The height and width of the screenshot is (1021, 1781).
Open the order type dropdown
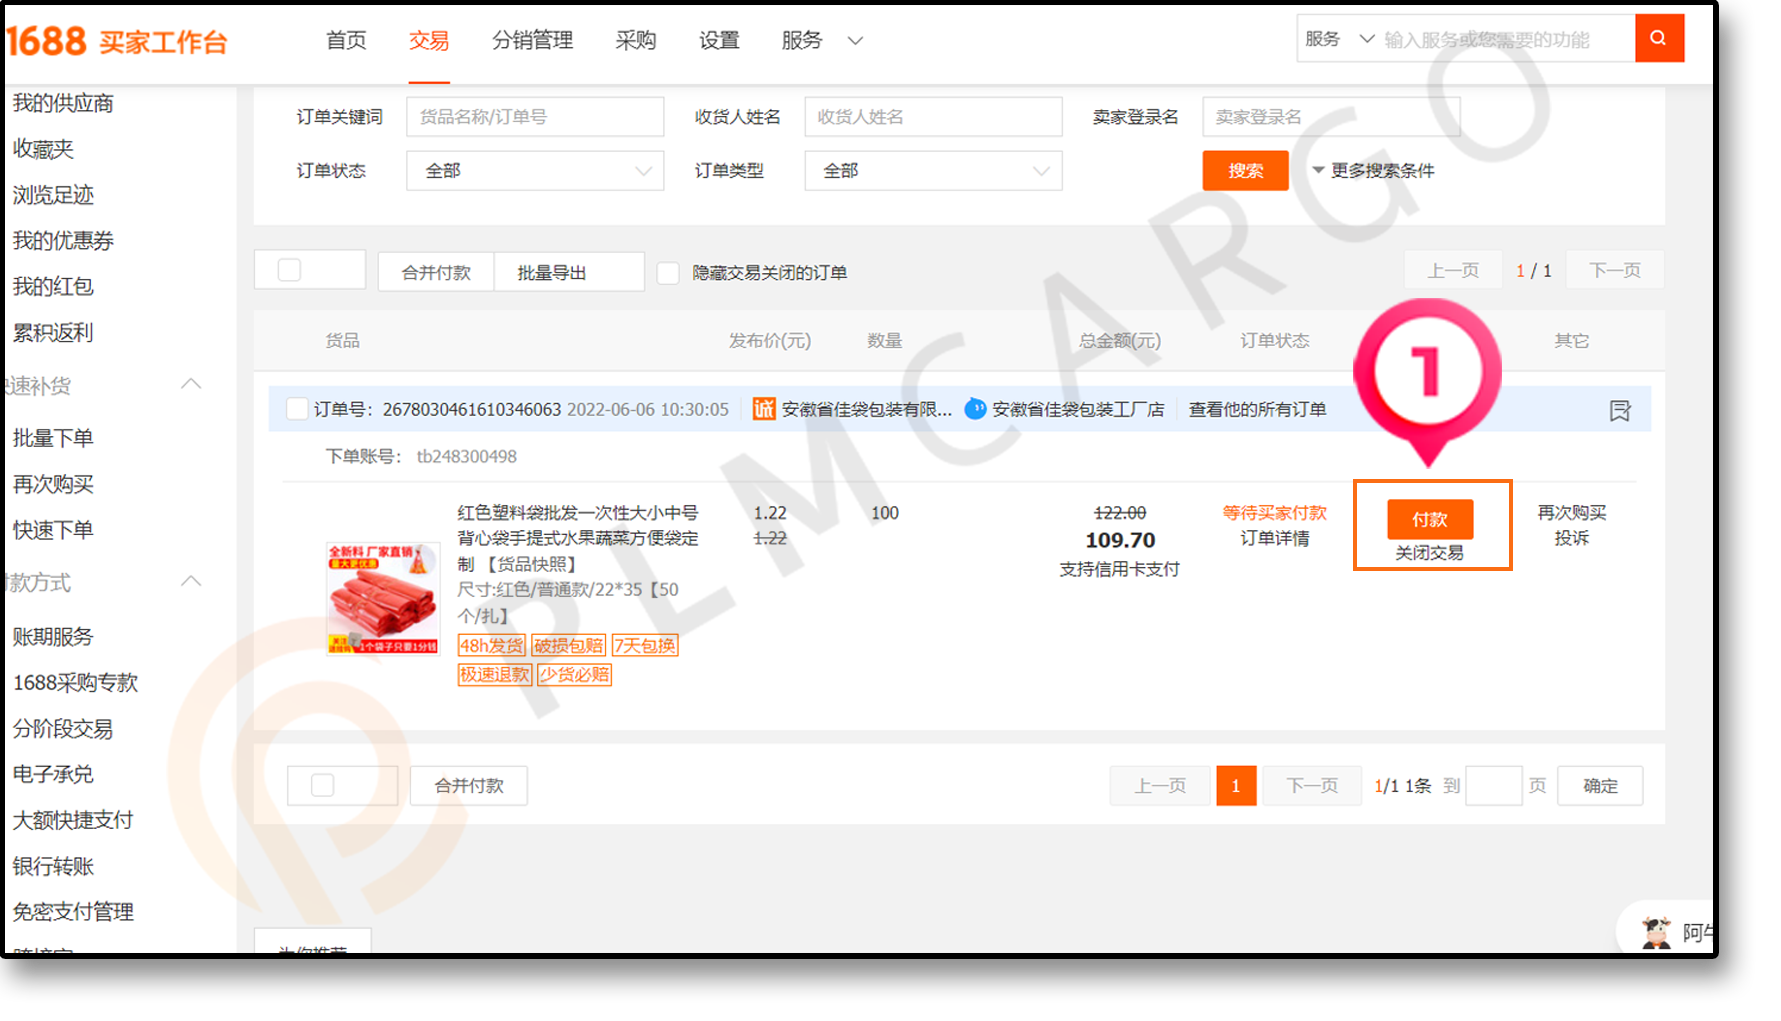(932, 171)
